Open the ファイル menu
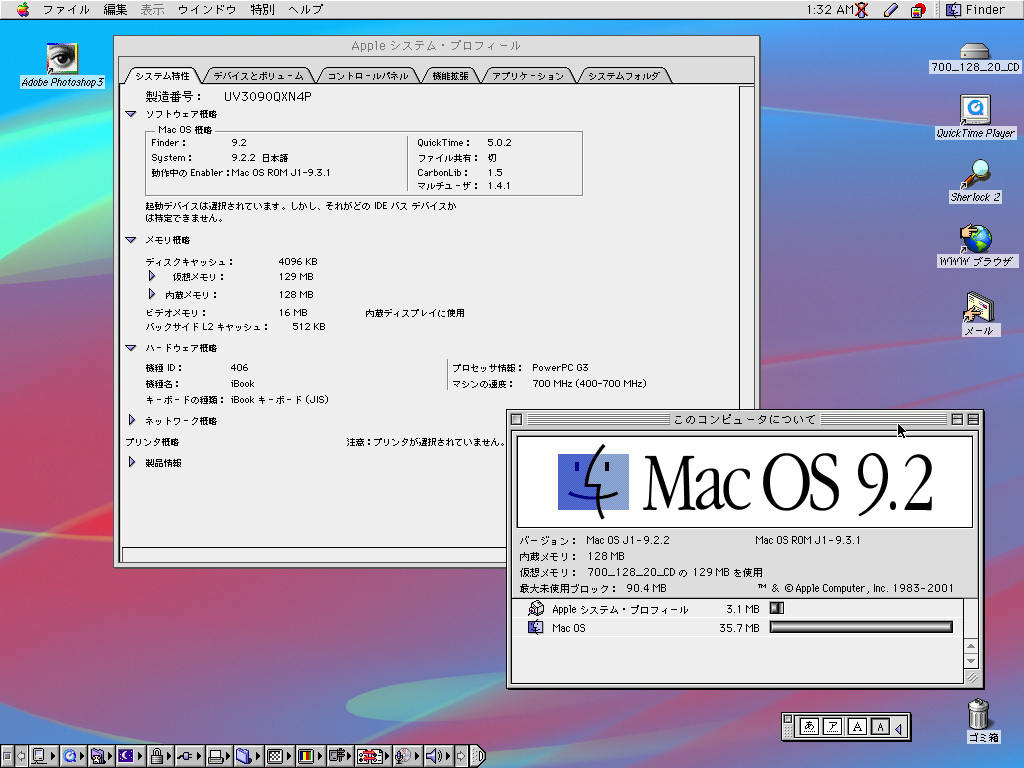Image resolution: width=1024 pixels, height=768 pixels. [66, 9]
